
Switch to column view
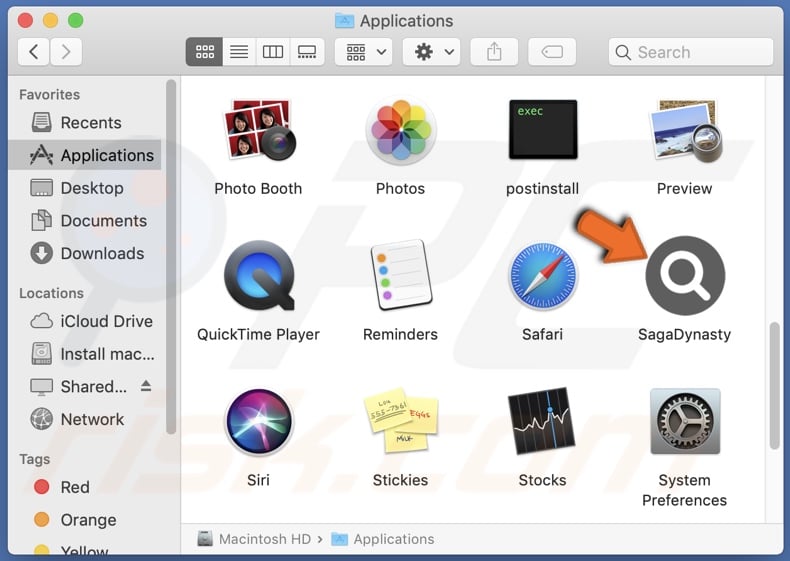click(x=273, y=51)
